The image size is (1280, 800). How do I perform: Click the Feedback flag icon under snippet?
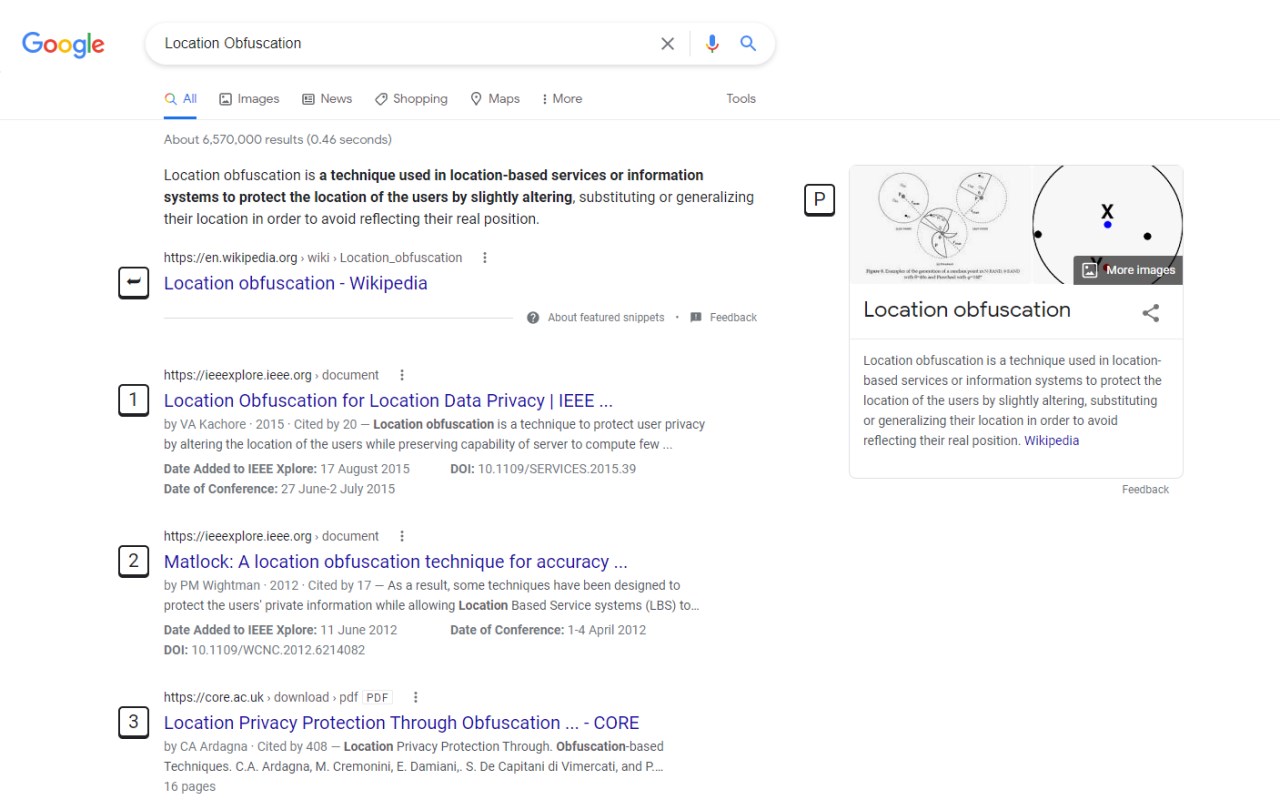(696, 318)
